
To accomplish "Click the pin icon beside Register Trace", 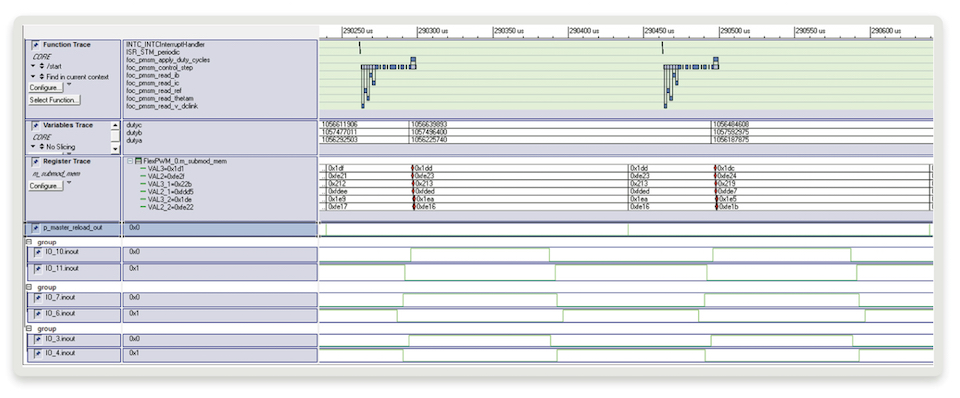I will point(36,162).
